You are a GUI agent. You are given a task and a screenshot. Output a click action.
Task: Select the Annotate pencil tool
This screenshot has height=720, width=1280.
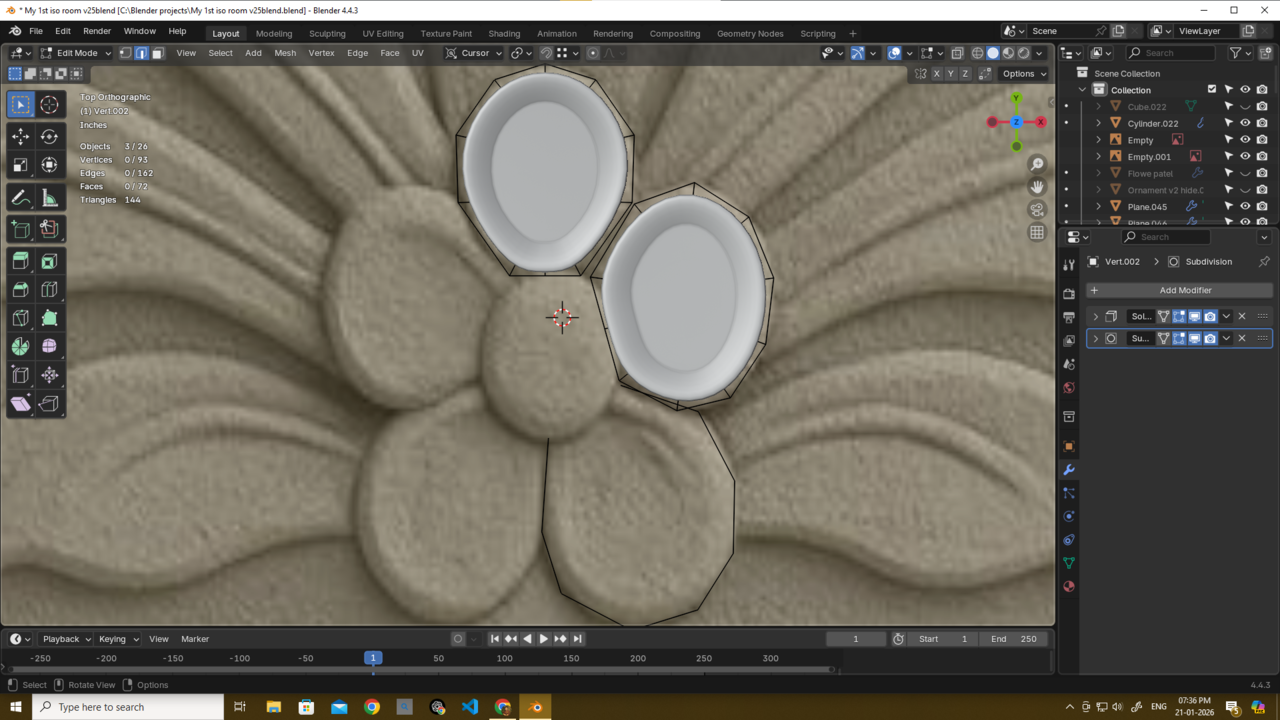pos(20,198)
